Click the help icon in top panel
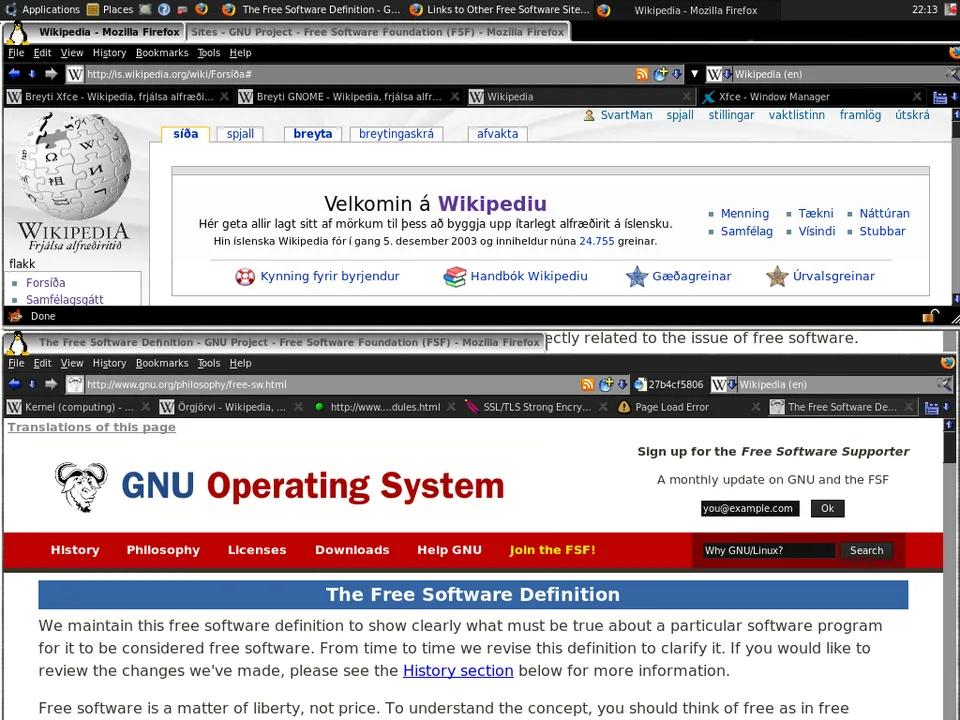Screen dimensions: 960x720 pos(163,9)
